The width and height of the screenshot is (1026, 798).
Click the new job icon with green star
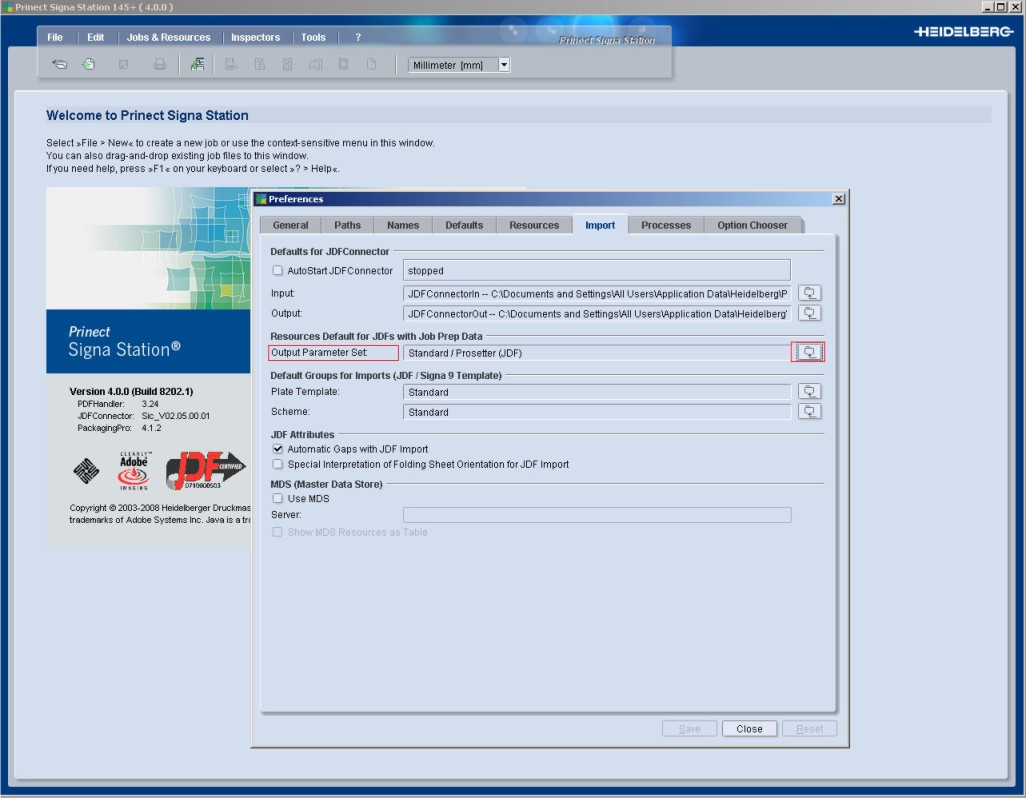[88, 64]
